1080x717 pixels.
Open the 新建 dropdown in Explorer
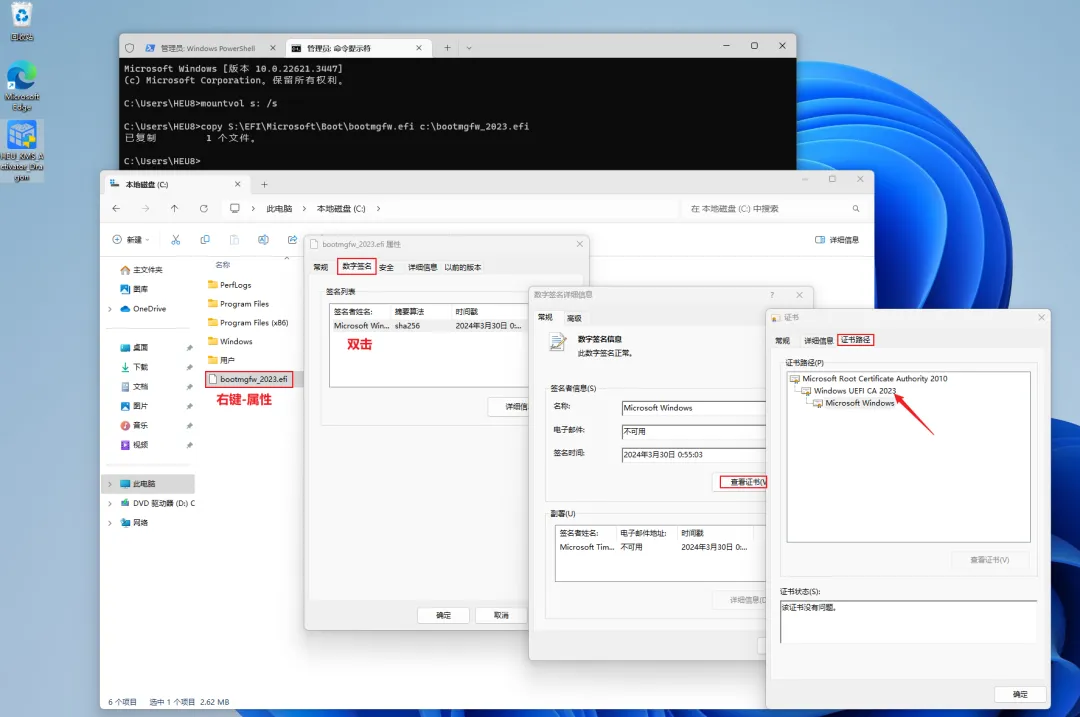tap(131, 240)
